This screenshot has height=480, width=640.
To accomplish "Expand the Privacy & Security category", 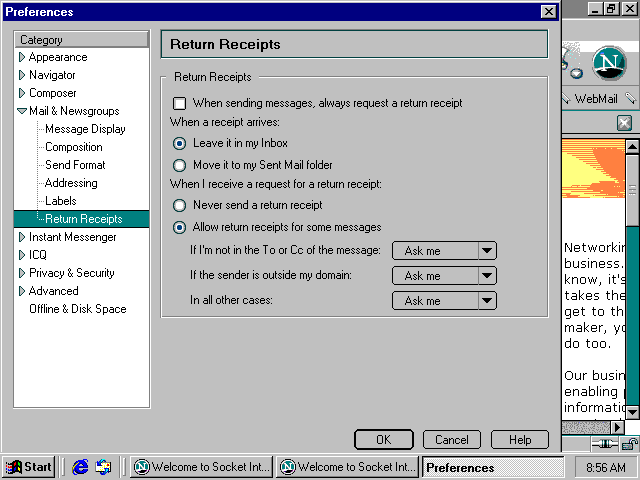I will point(22,273).
